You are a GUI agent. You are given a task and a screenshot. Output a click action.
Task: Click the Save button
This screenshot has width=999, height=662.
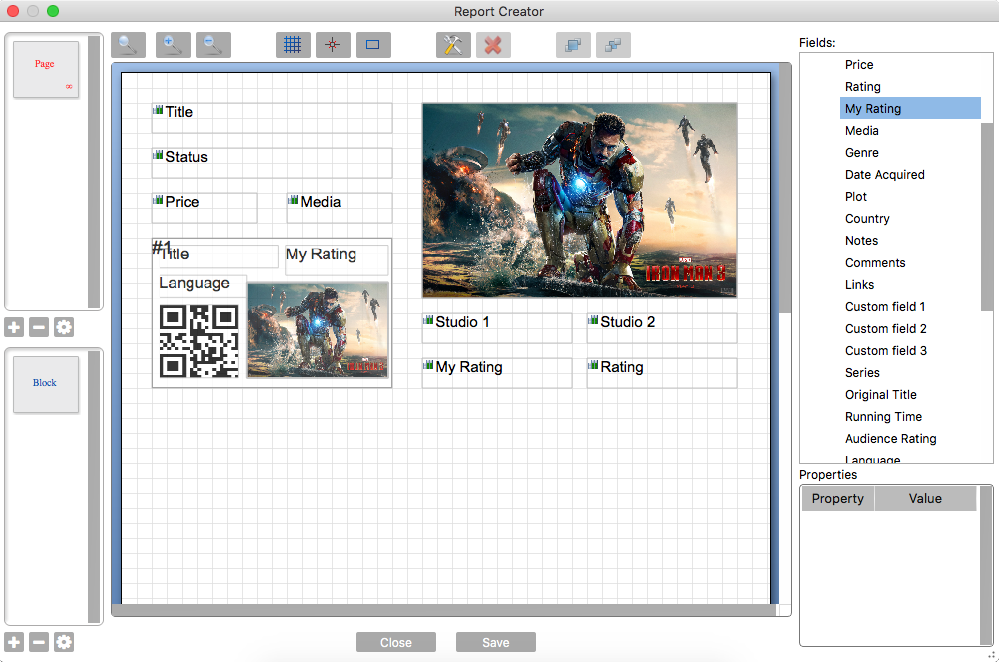(x=496, y=642)
